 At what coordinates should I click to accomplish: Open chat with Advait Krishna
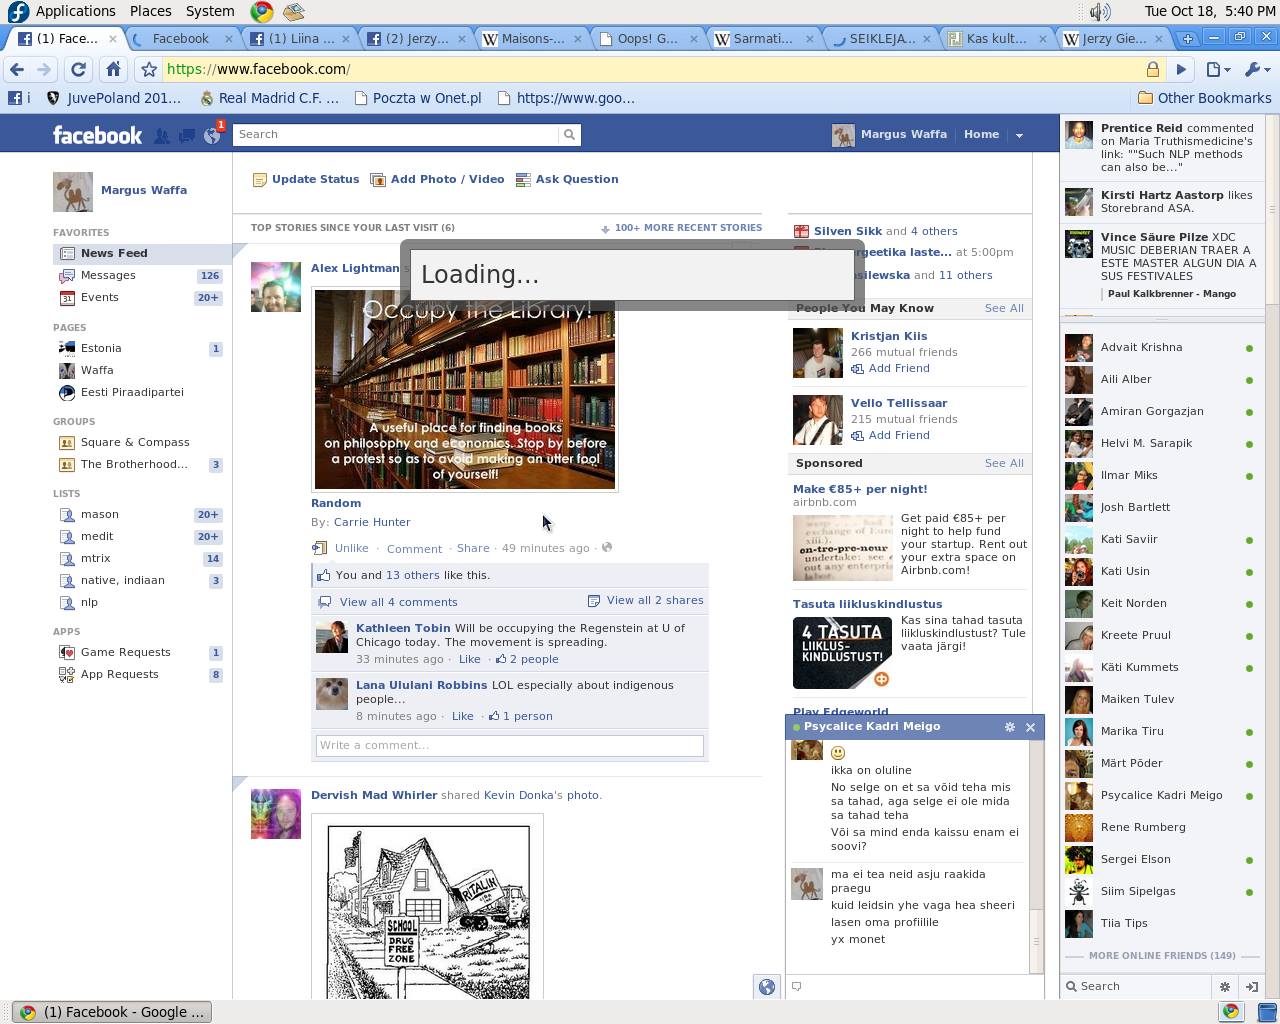pos(1160,347)
